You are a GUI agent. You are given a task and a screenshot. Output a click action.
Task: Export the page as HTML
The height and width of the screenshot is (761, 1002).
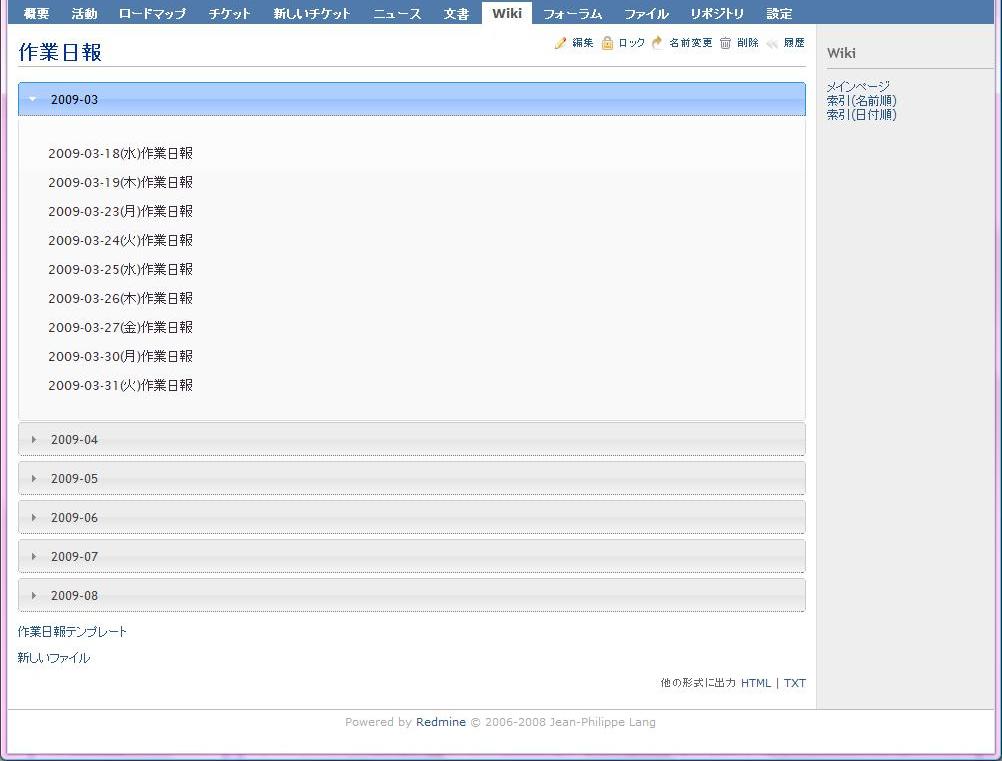pos(756,683)
